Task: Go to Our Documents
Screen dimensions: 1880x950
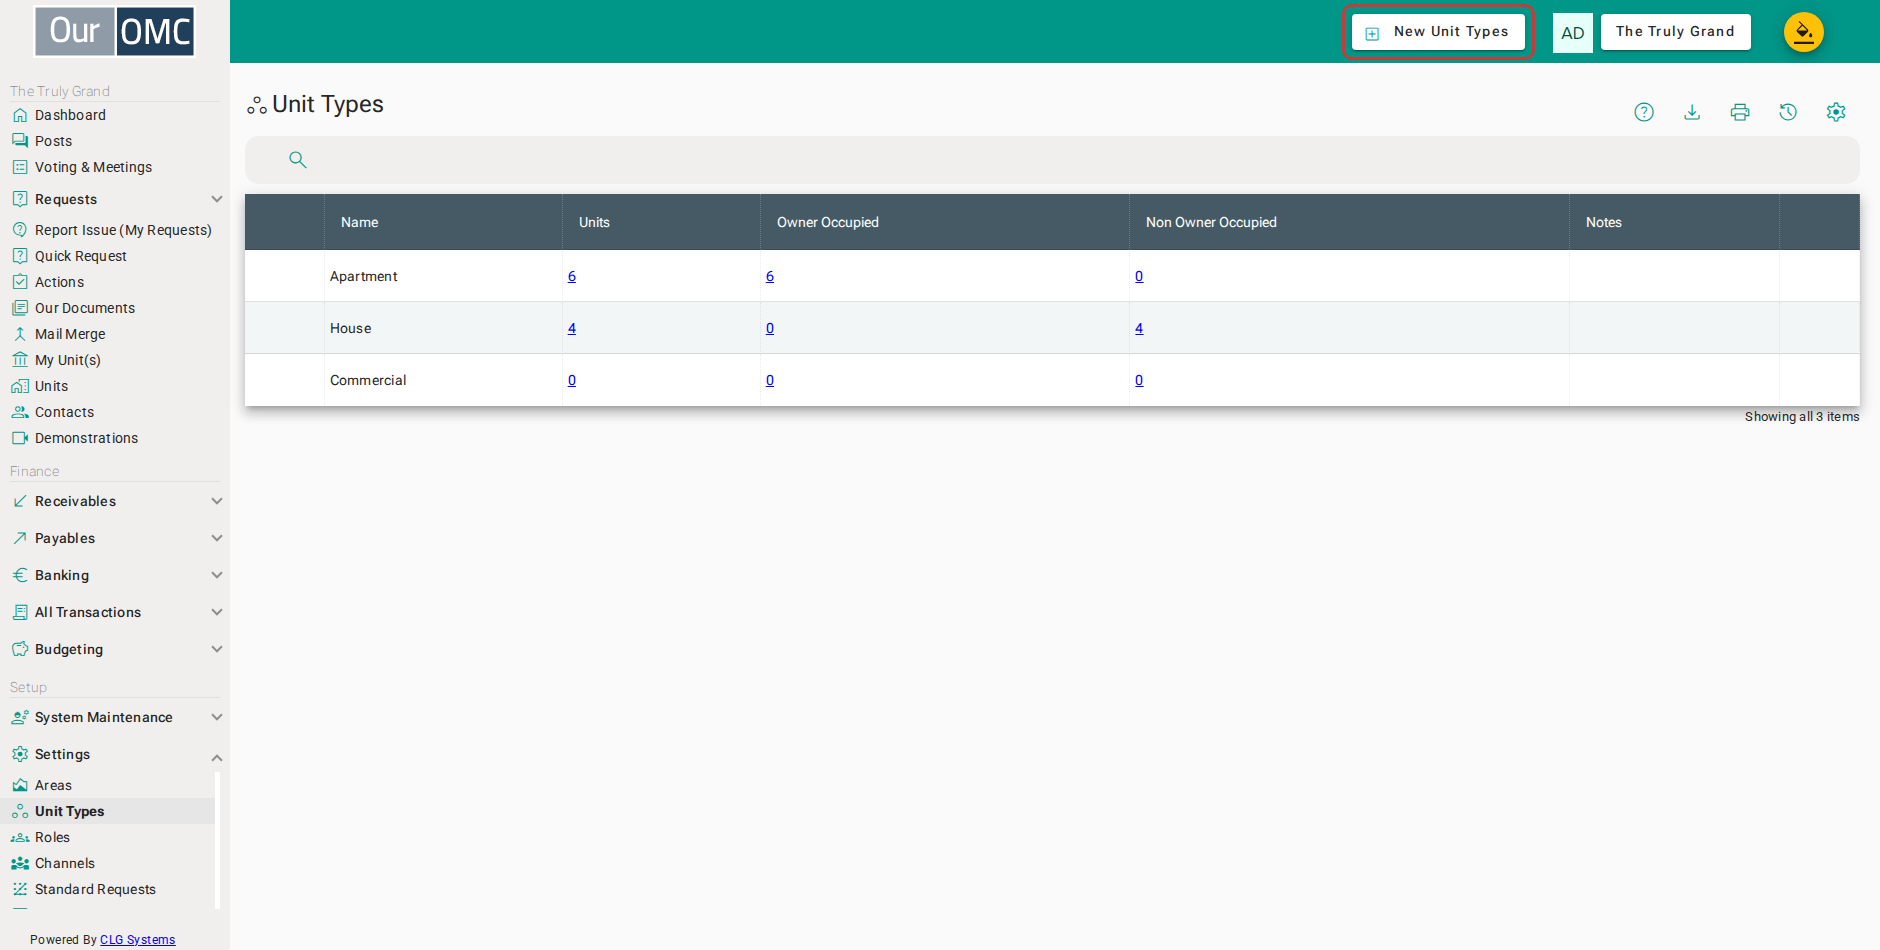Action: pos(85,308)
